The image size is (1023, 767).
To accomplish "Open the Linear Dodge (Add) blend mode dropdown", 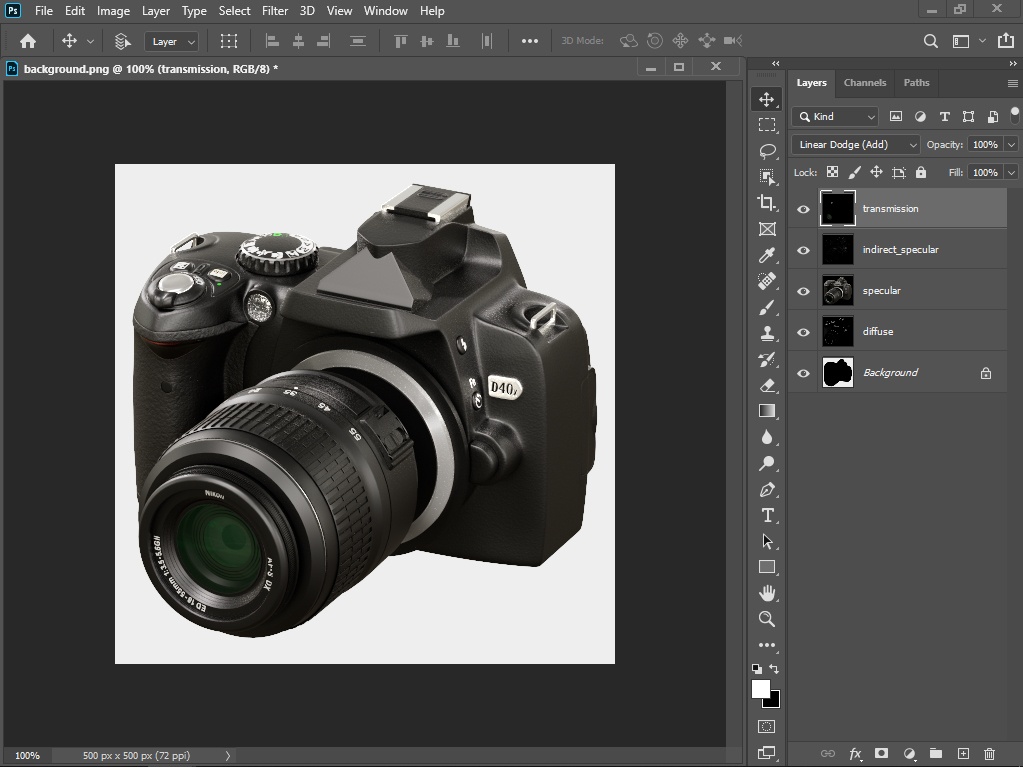I will (855, 145).
